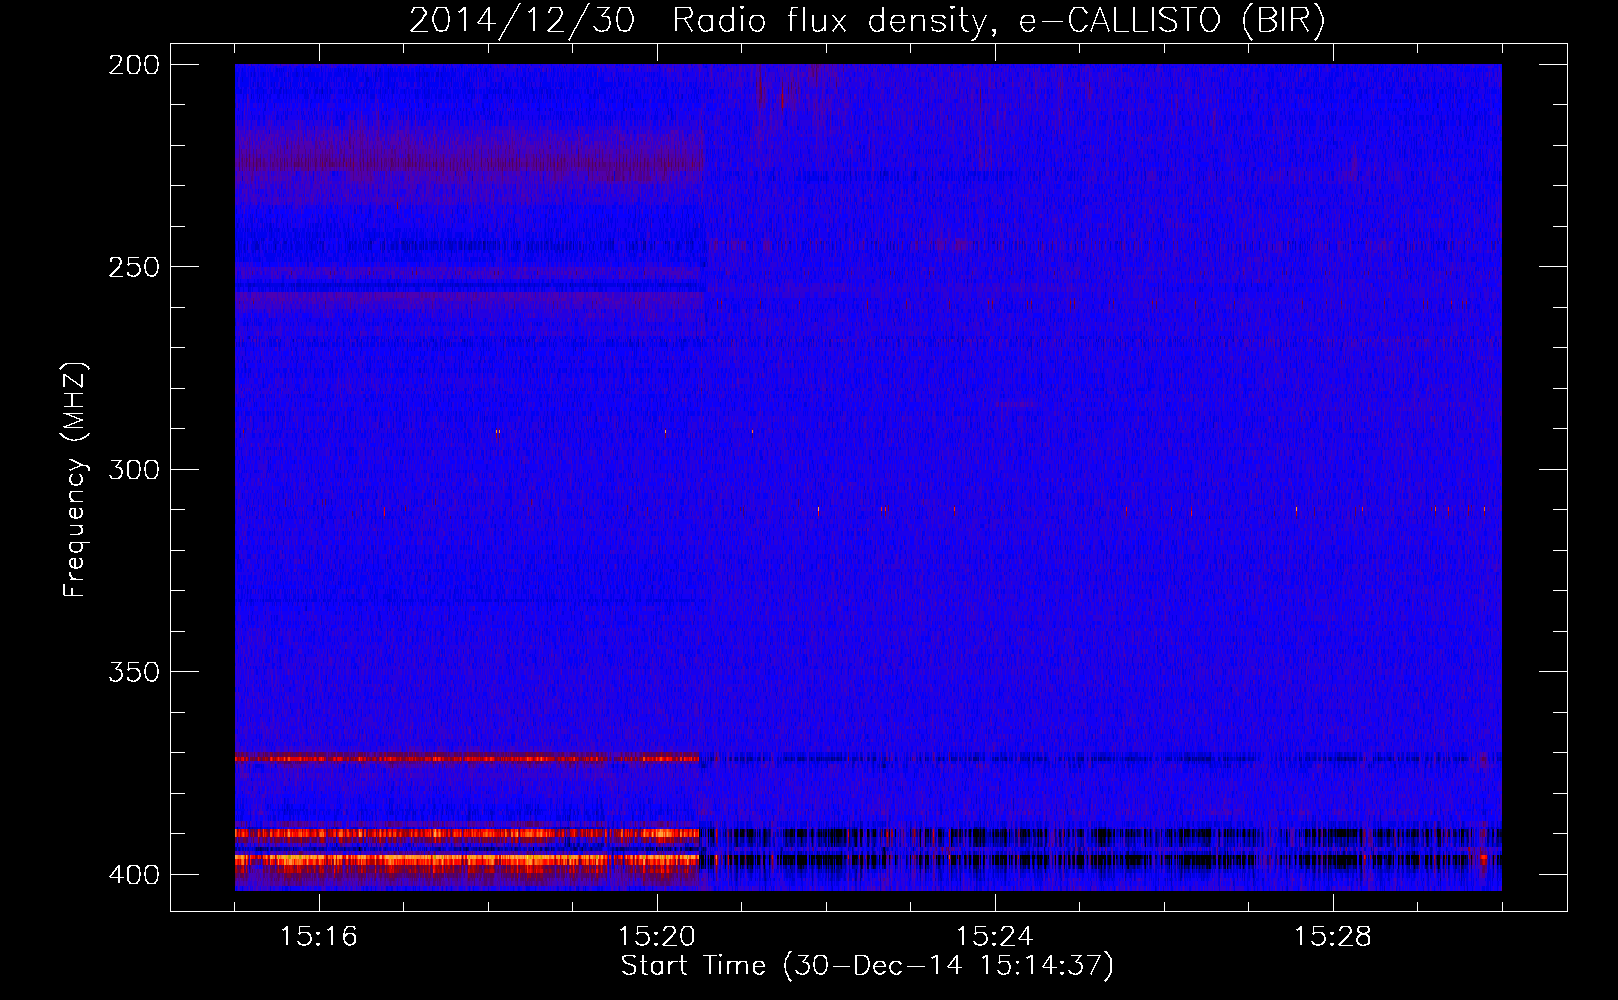The height and width of the screenshot is (1000, 1618).
Task: Click the 'Frequency (MHZ)' axis label
Action: click(x=75, y=480)
